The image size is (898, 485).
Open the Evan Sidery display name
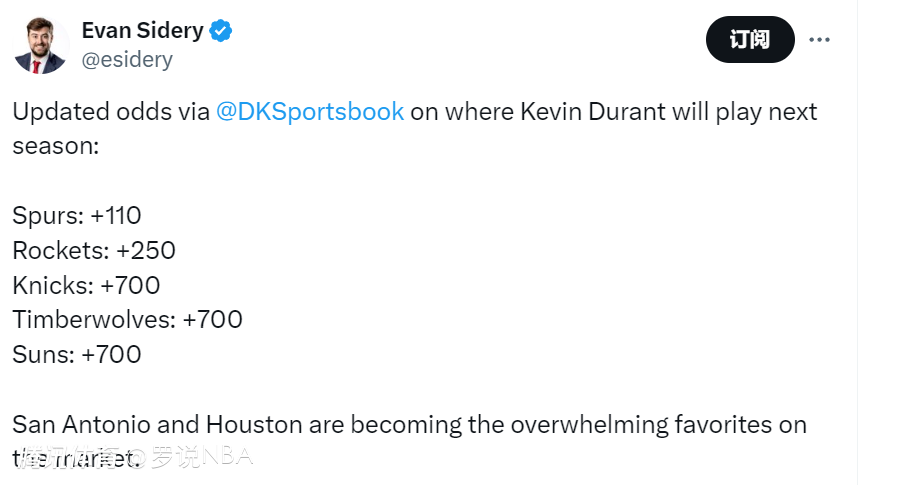point(142,31)
